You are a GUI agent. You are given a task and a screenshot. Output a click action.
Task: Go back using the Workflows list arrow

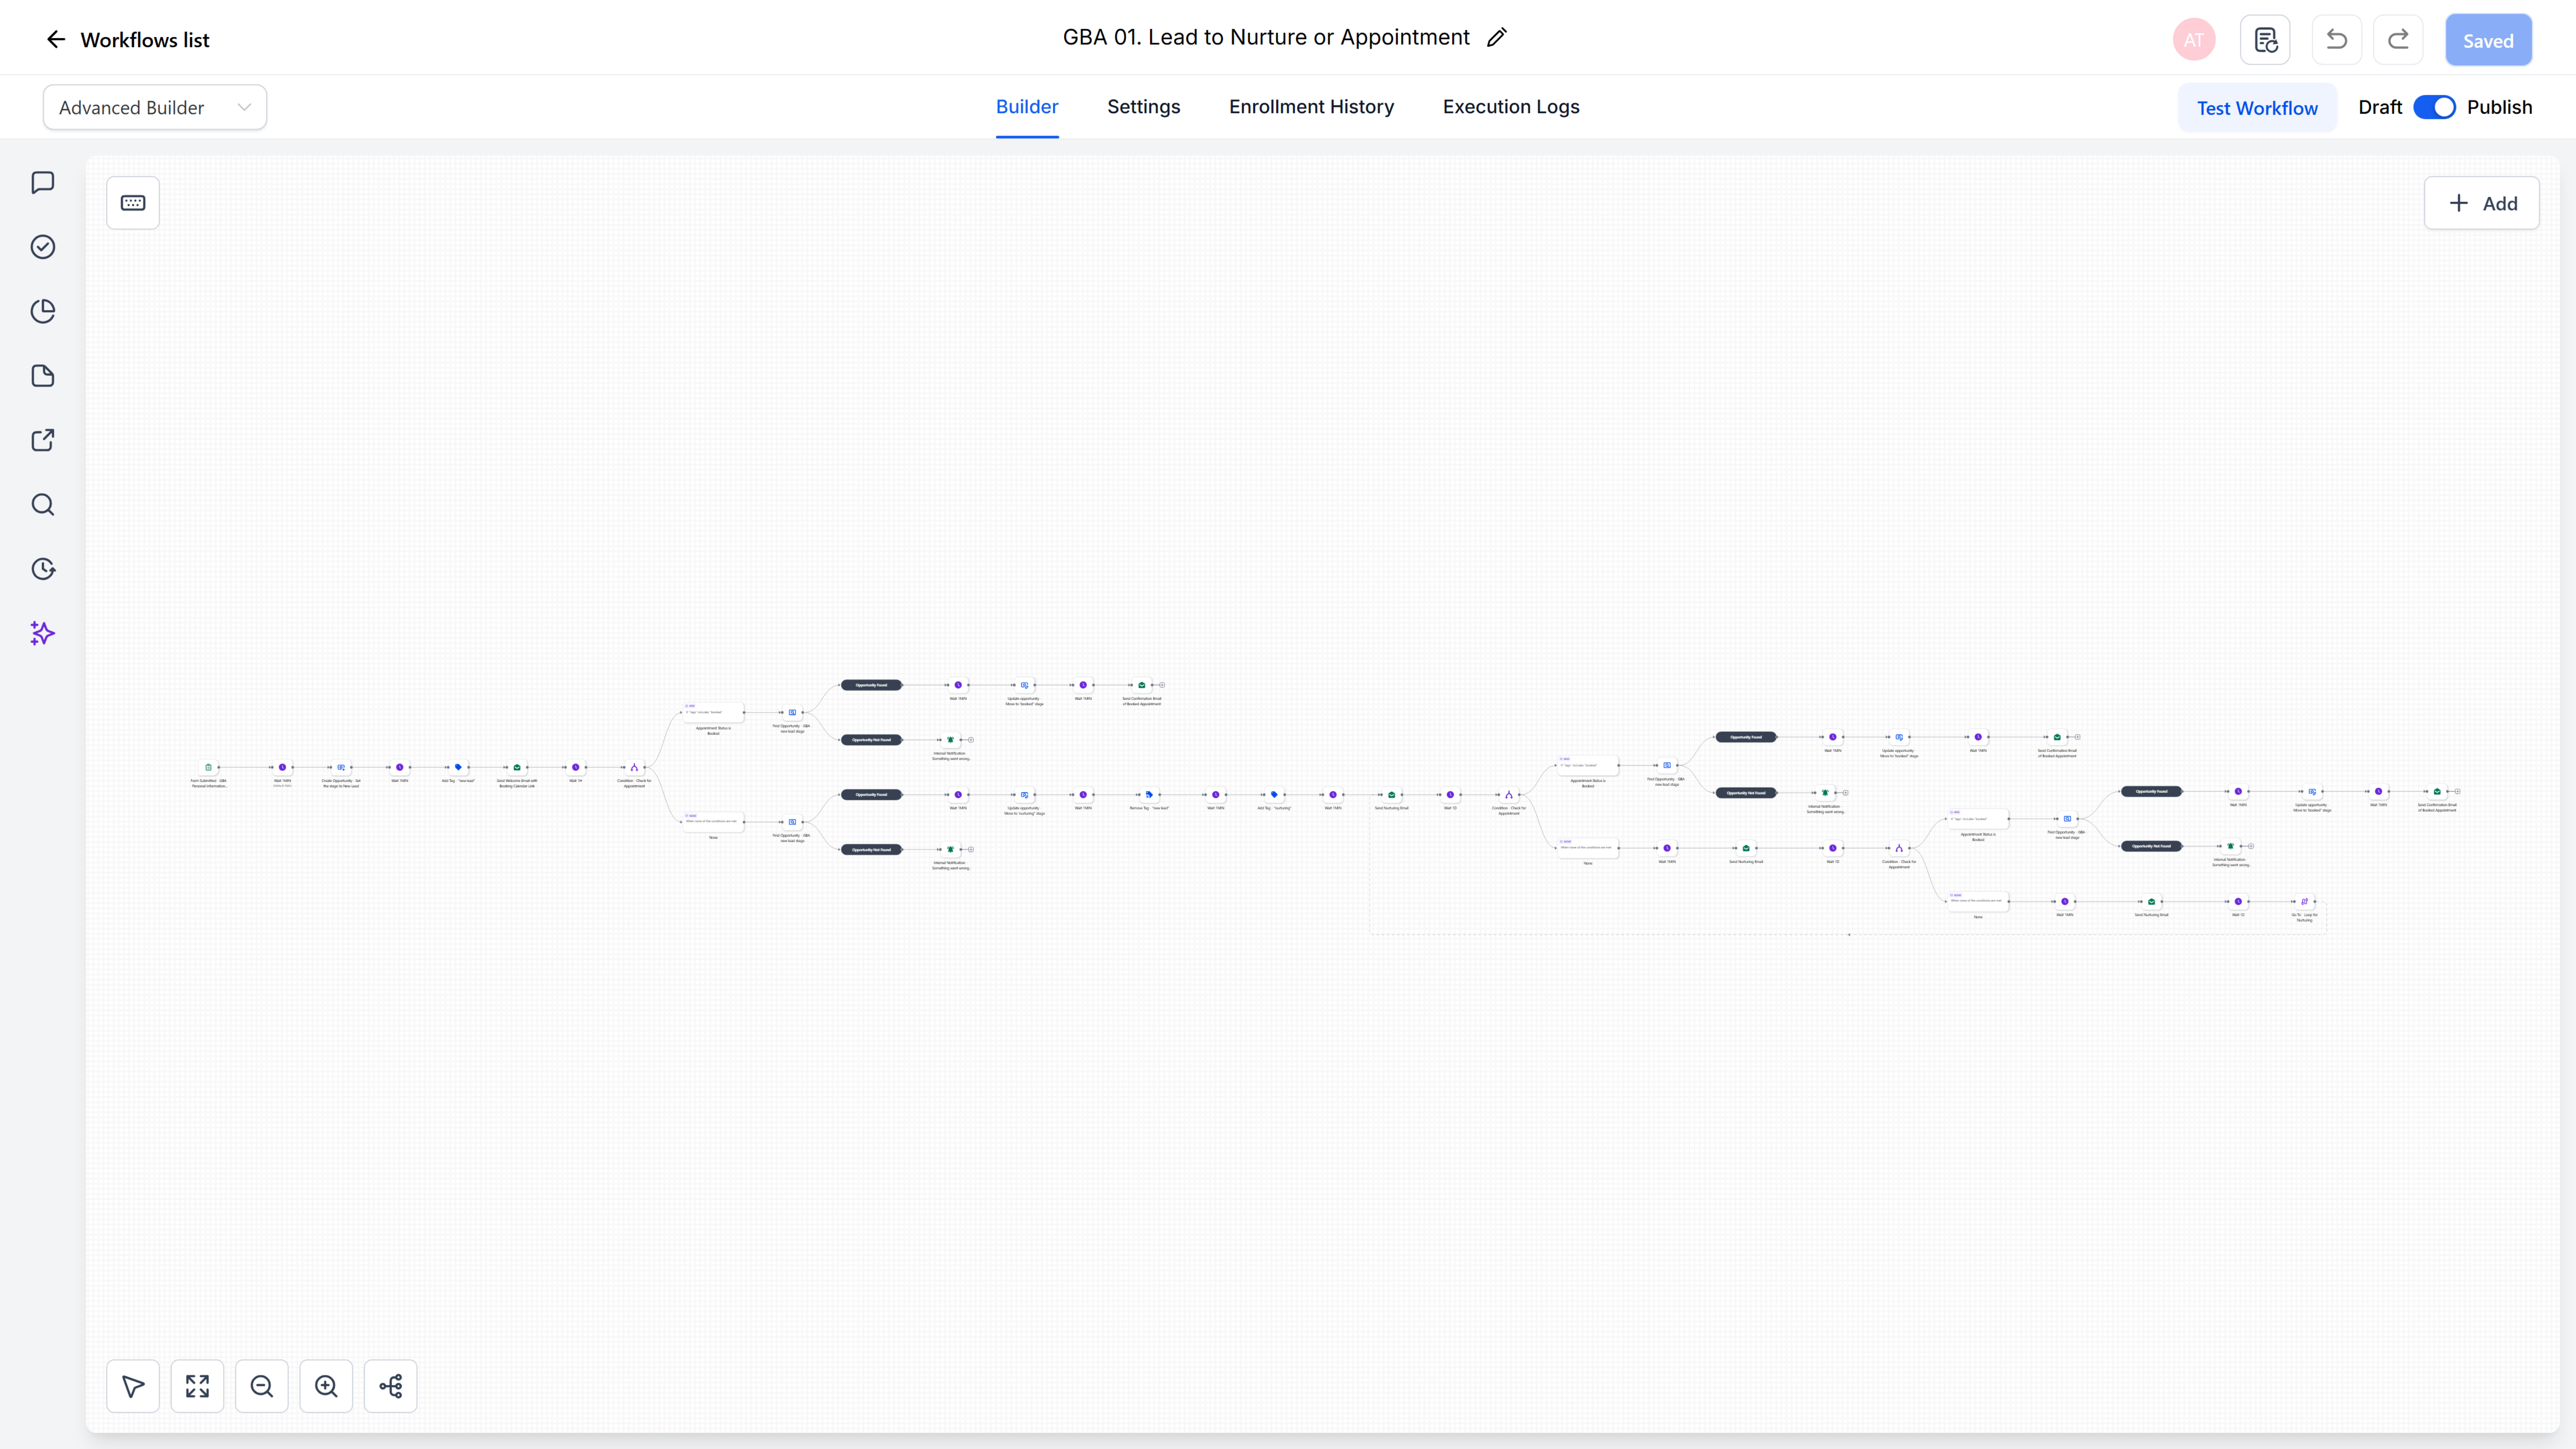[x=56, y=40]
